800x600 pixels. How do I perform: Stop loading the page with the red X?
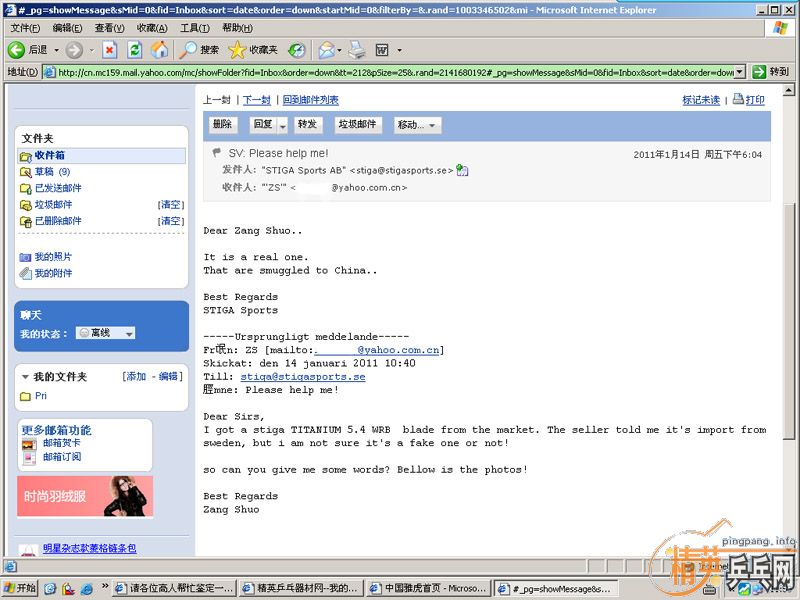[x=109, y=49]
